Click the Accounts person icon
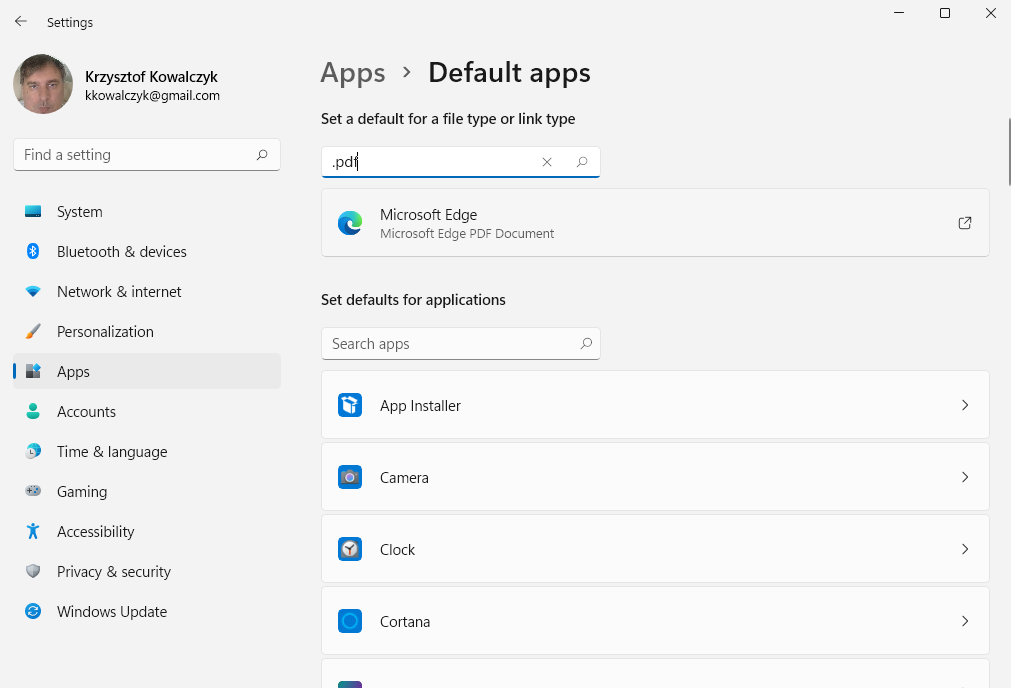This screenshot has height=688, width=1011. (x=33, y=411)
